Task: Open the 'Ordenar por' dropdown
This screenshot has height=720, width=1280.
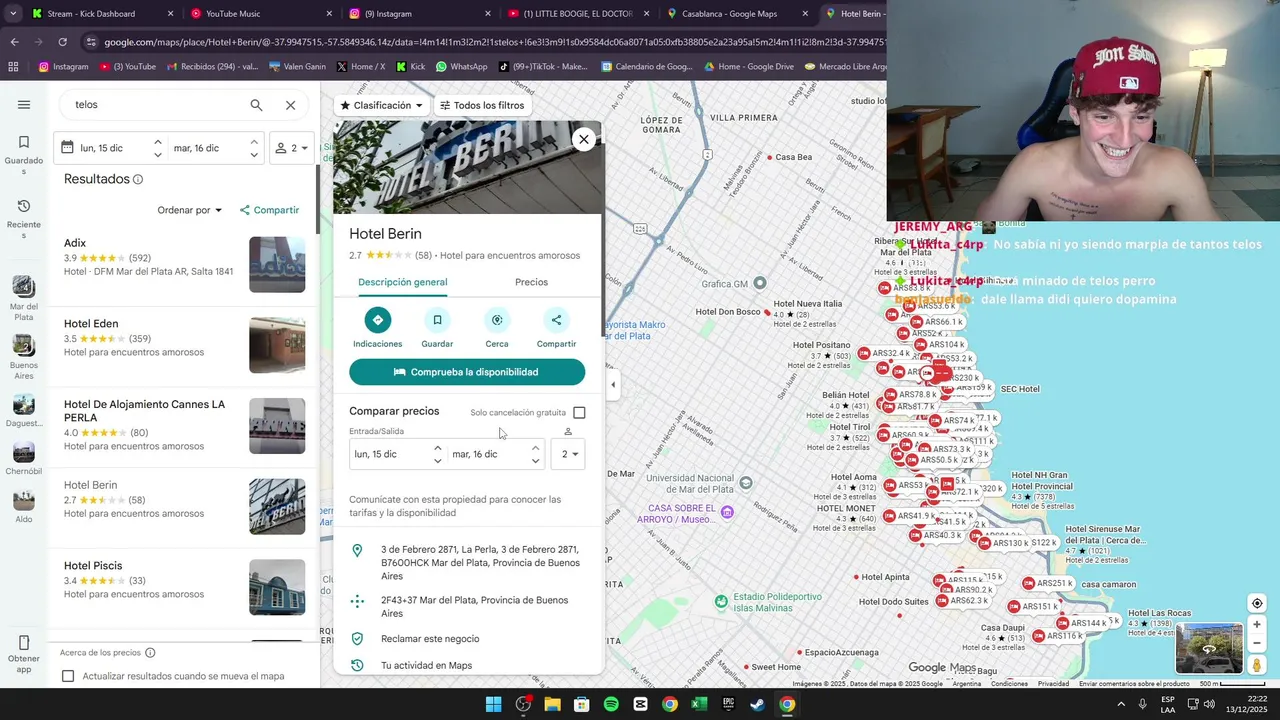Action: point(189,210)
